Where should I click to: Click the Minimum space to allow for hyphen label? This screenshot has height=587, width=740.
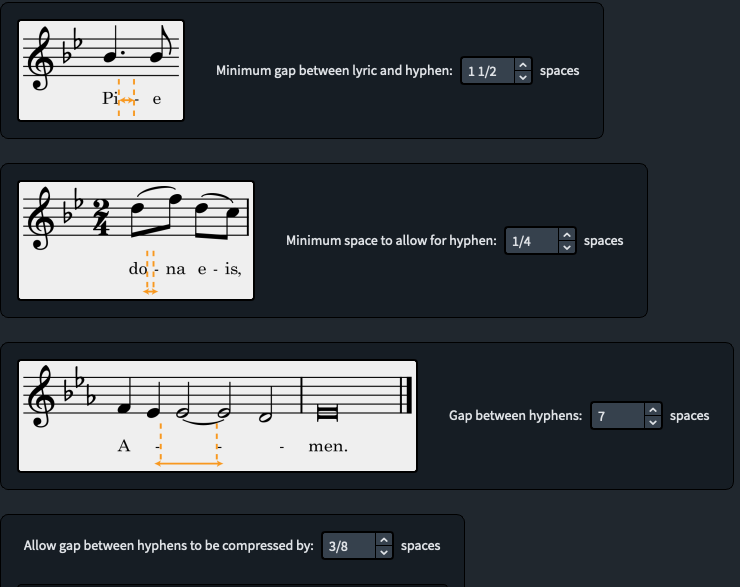391,241
